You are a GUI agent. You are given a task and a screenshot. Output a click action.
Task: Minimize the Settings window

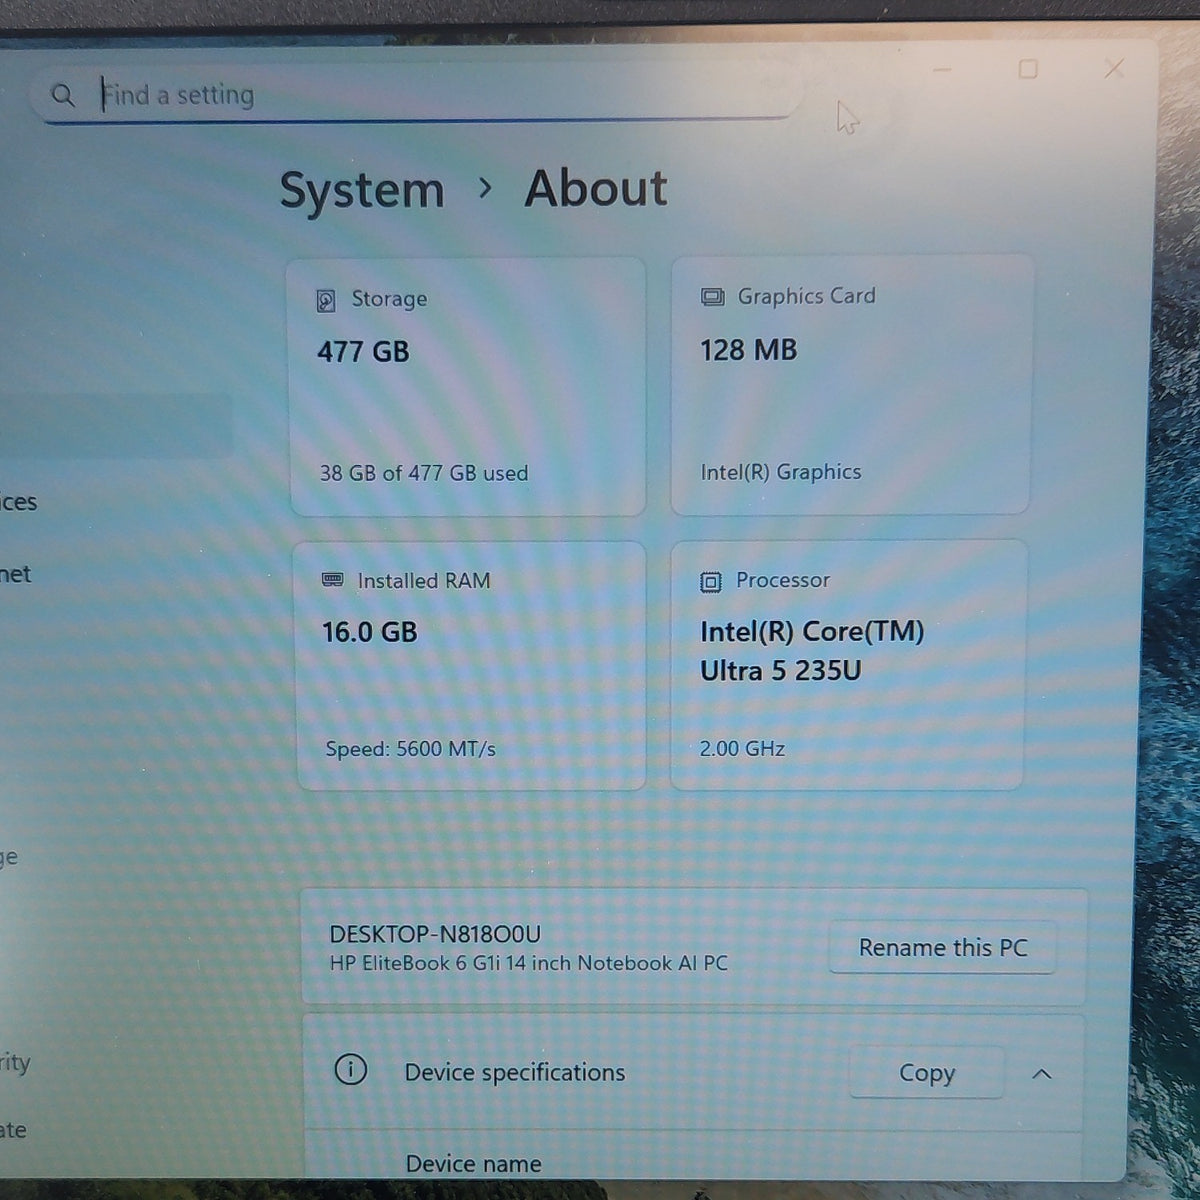point(942,70)
